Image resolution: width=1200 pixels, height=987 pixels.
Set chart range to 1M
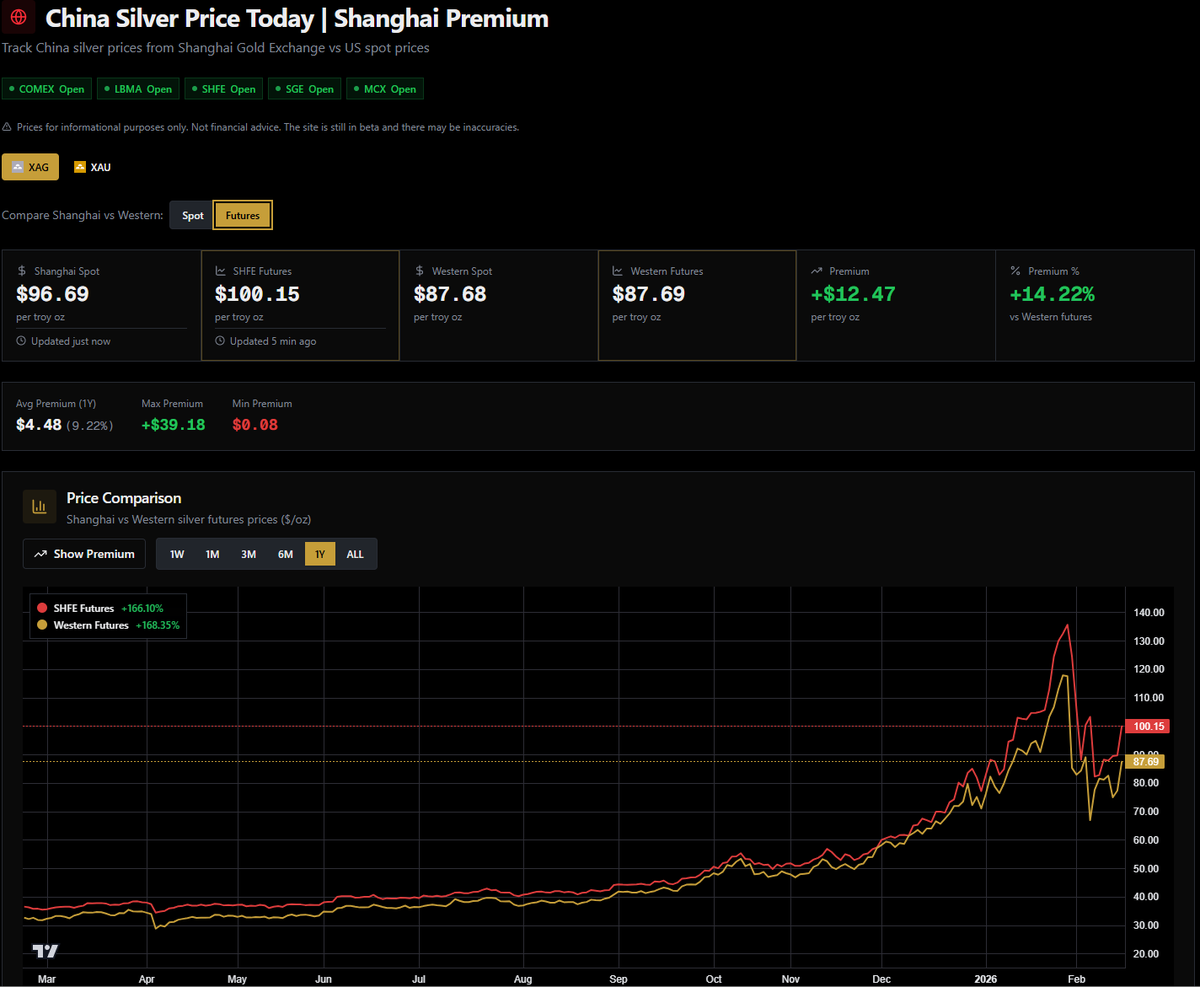[x=213, y=554]
